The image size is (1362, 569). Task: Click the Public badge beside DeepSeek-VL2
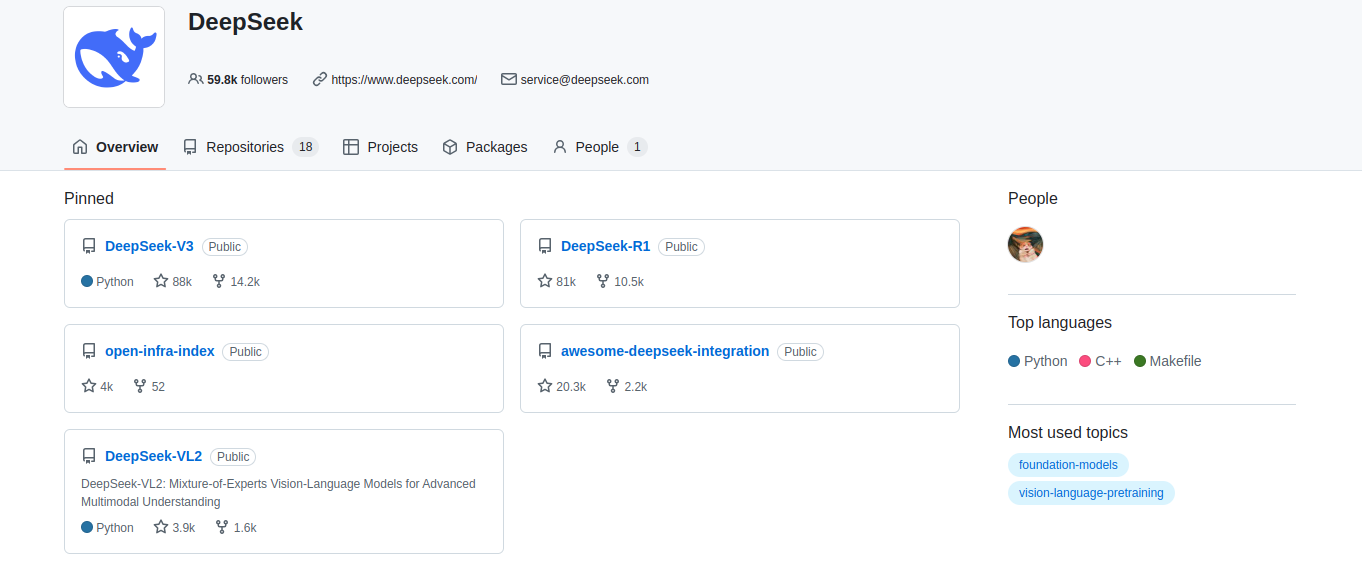tap(233, 457)
